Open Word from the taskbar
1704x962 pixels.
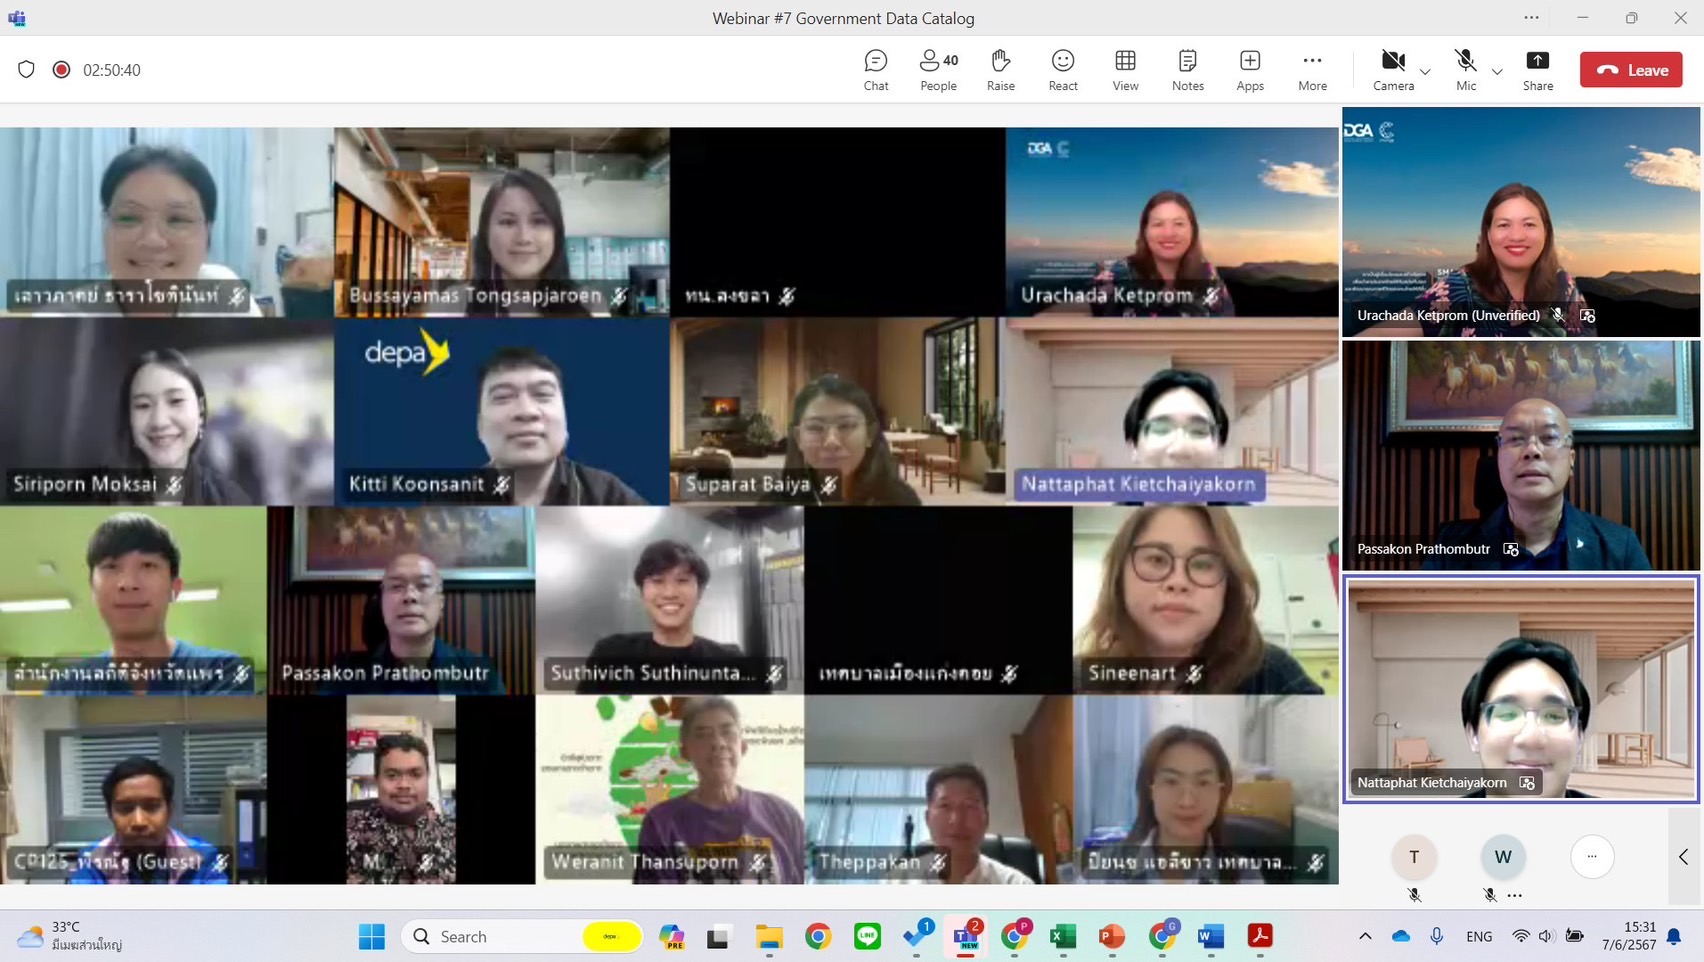tap(1210, 937)
